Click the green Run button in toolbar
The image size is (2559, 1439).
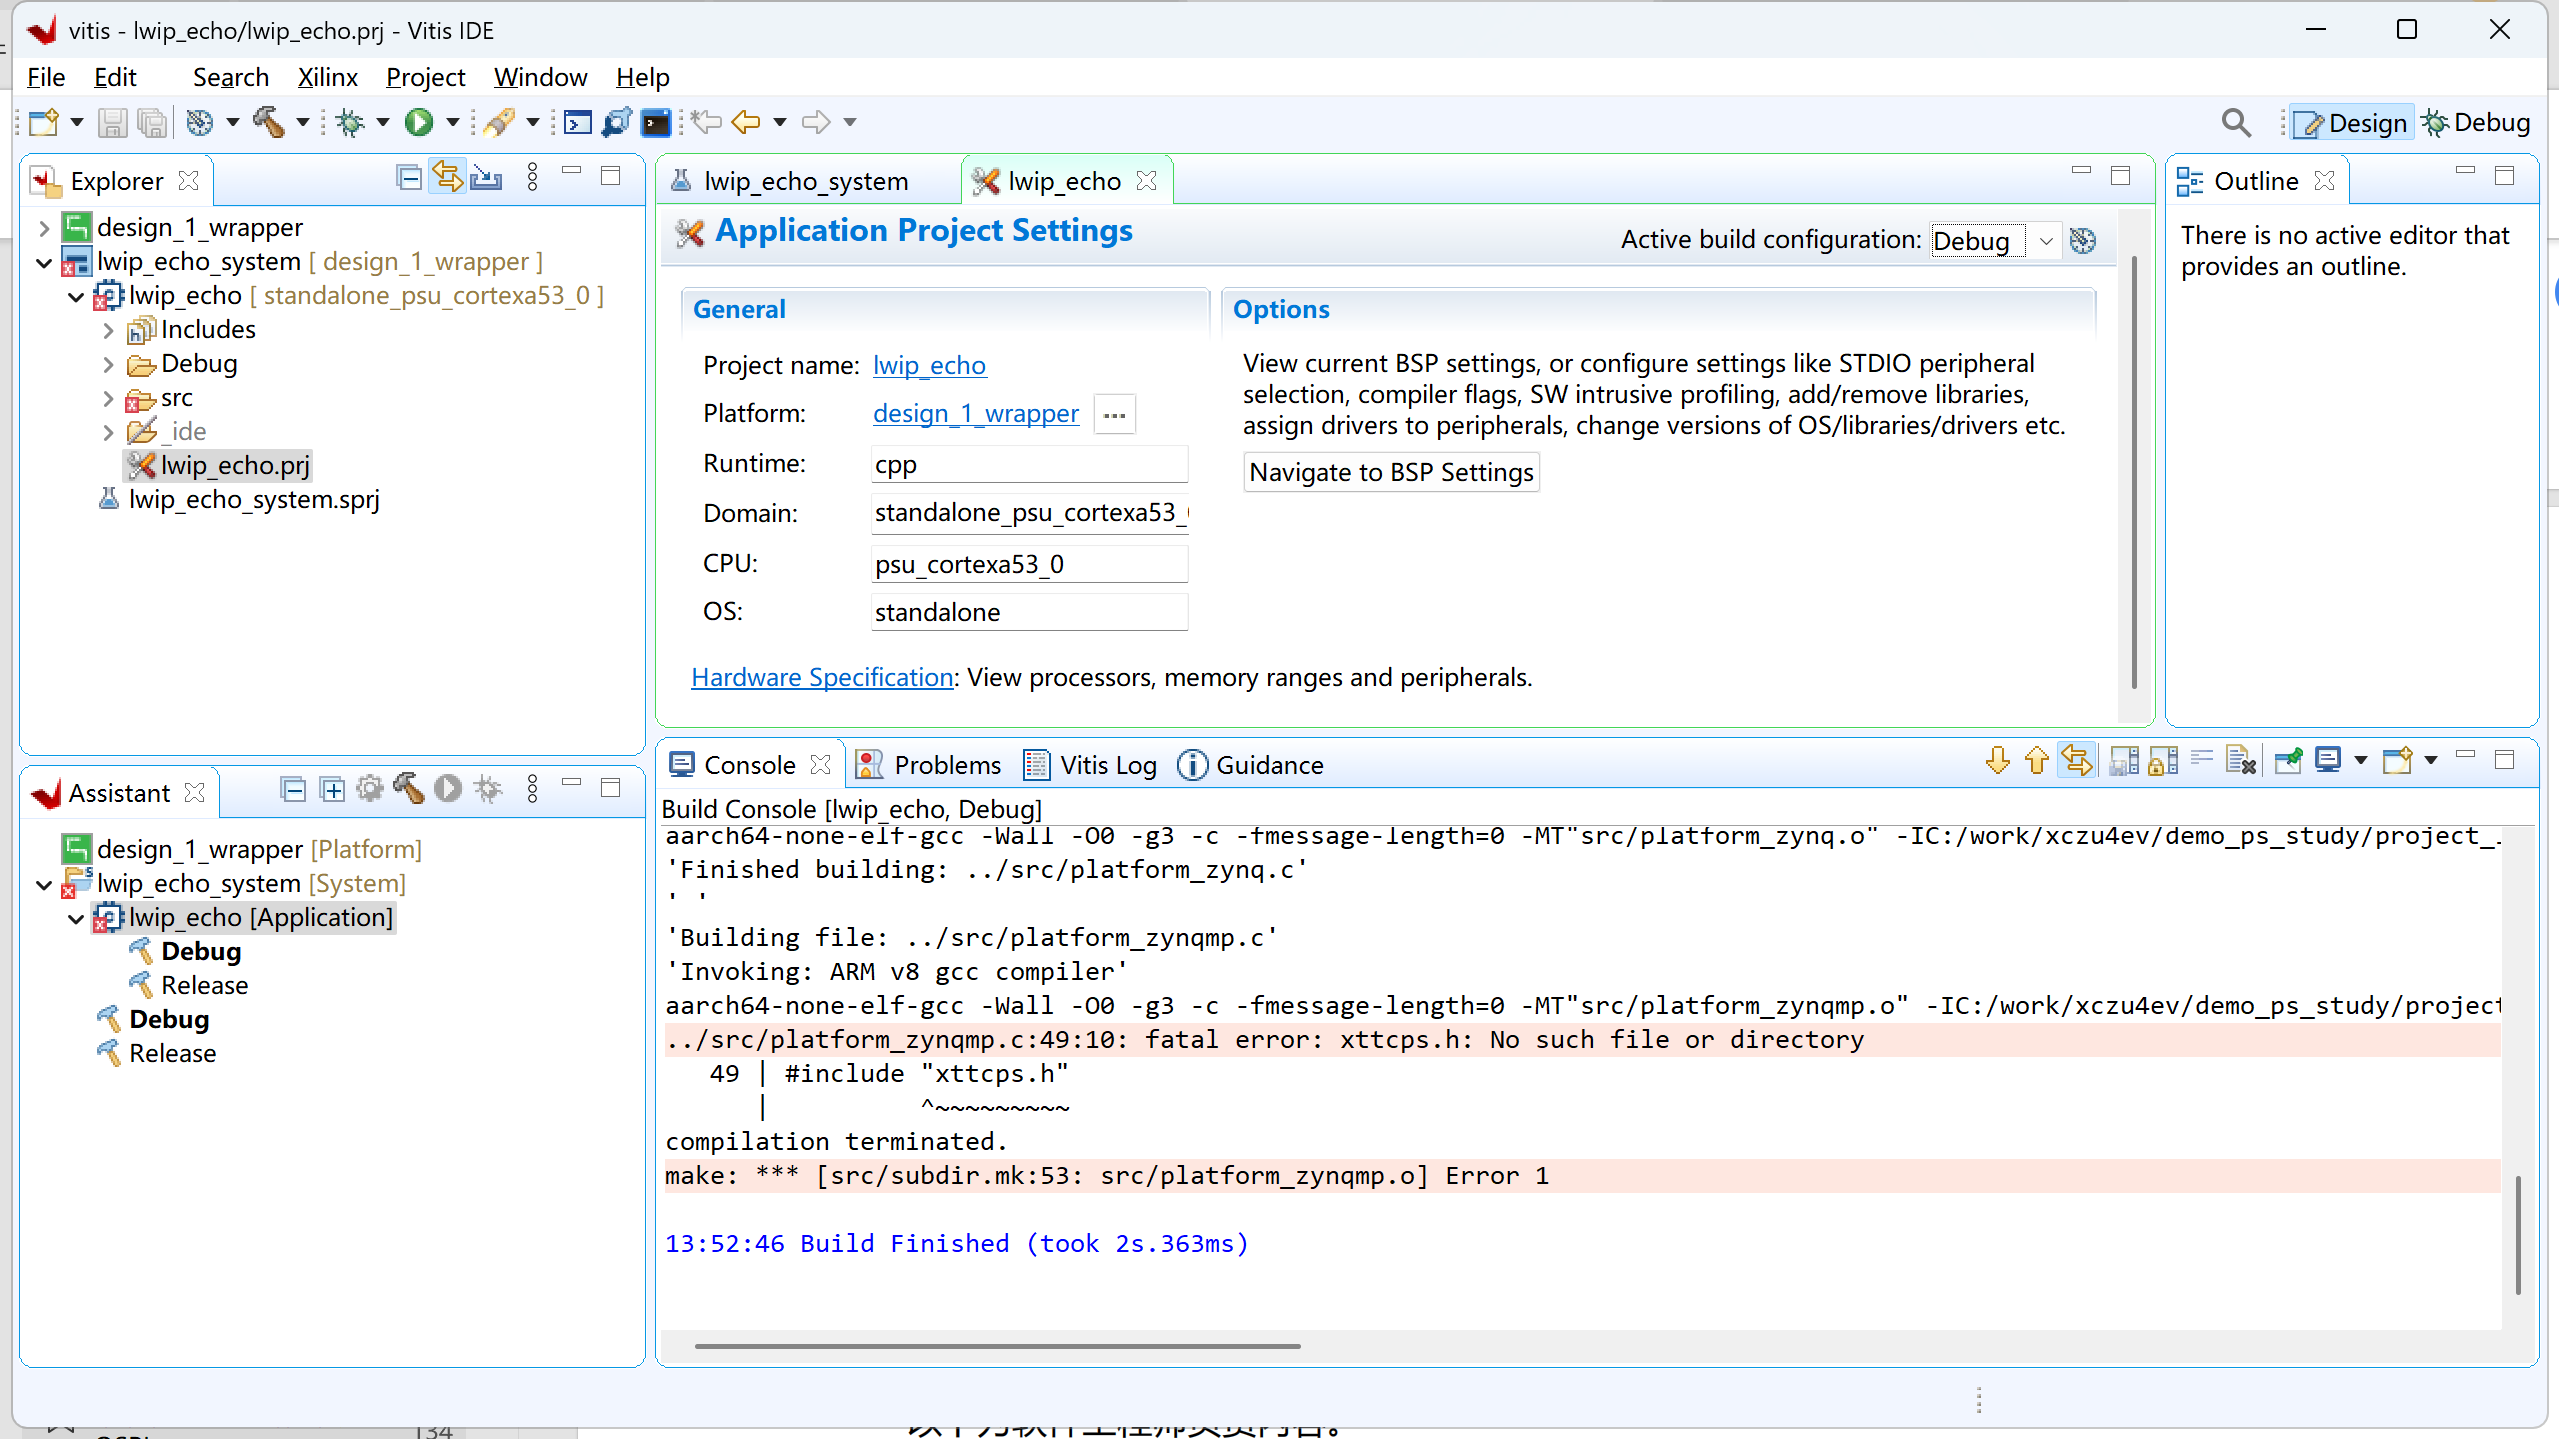[419, 122]
